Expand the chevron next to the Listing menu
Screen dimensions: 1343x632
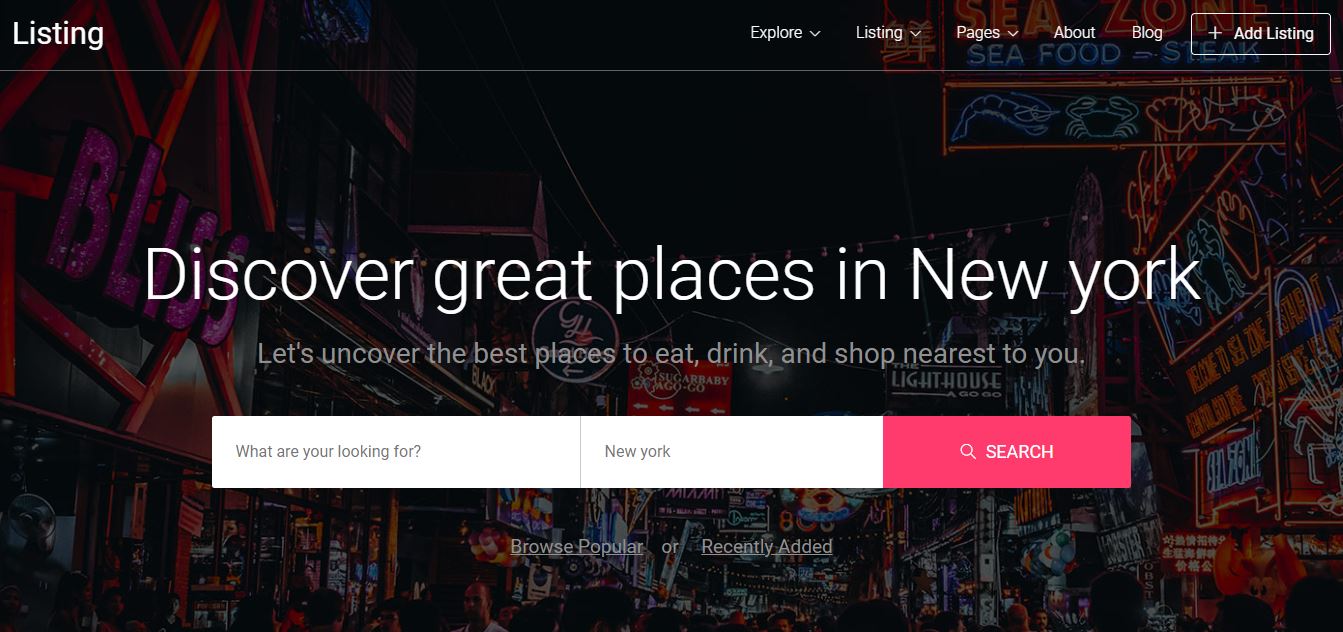(915, 34)
